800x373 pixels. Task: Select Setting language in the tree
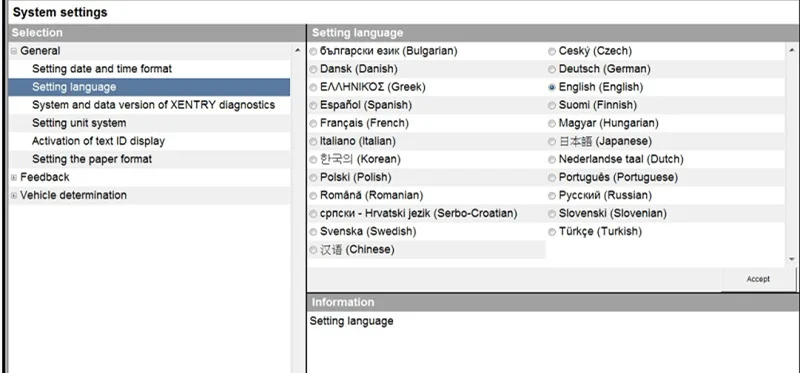(74, 87)
